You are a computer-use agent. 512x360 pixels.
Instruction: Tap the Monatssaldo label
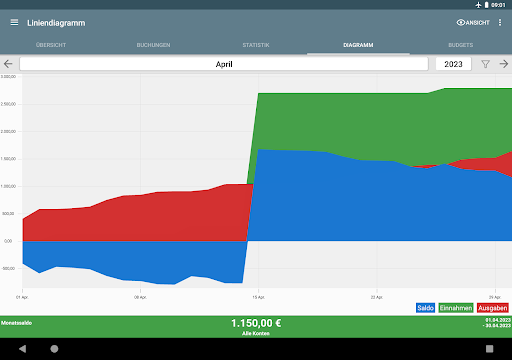click(17, 323)
